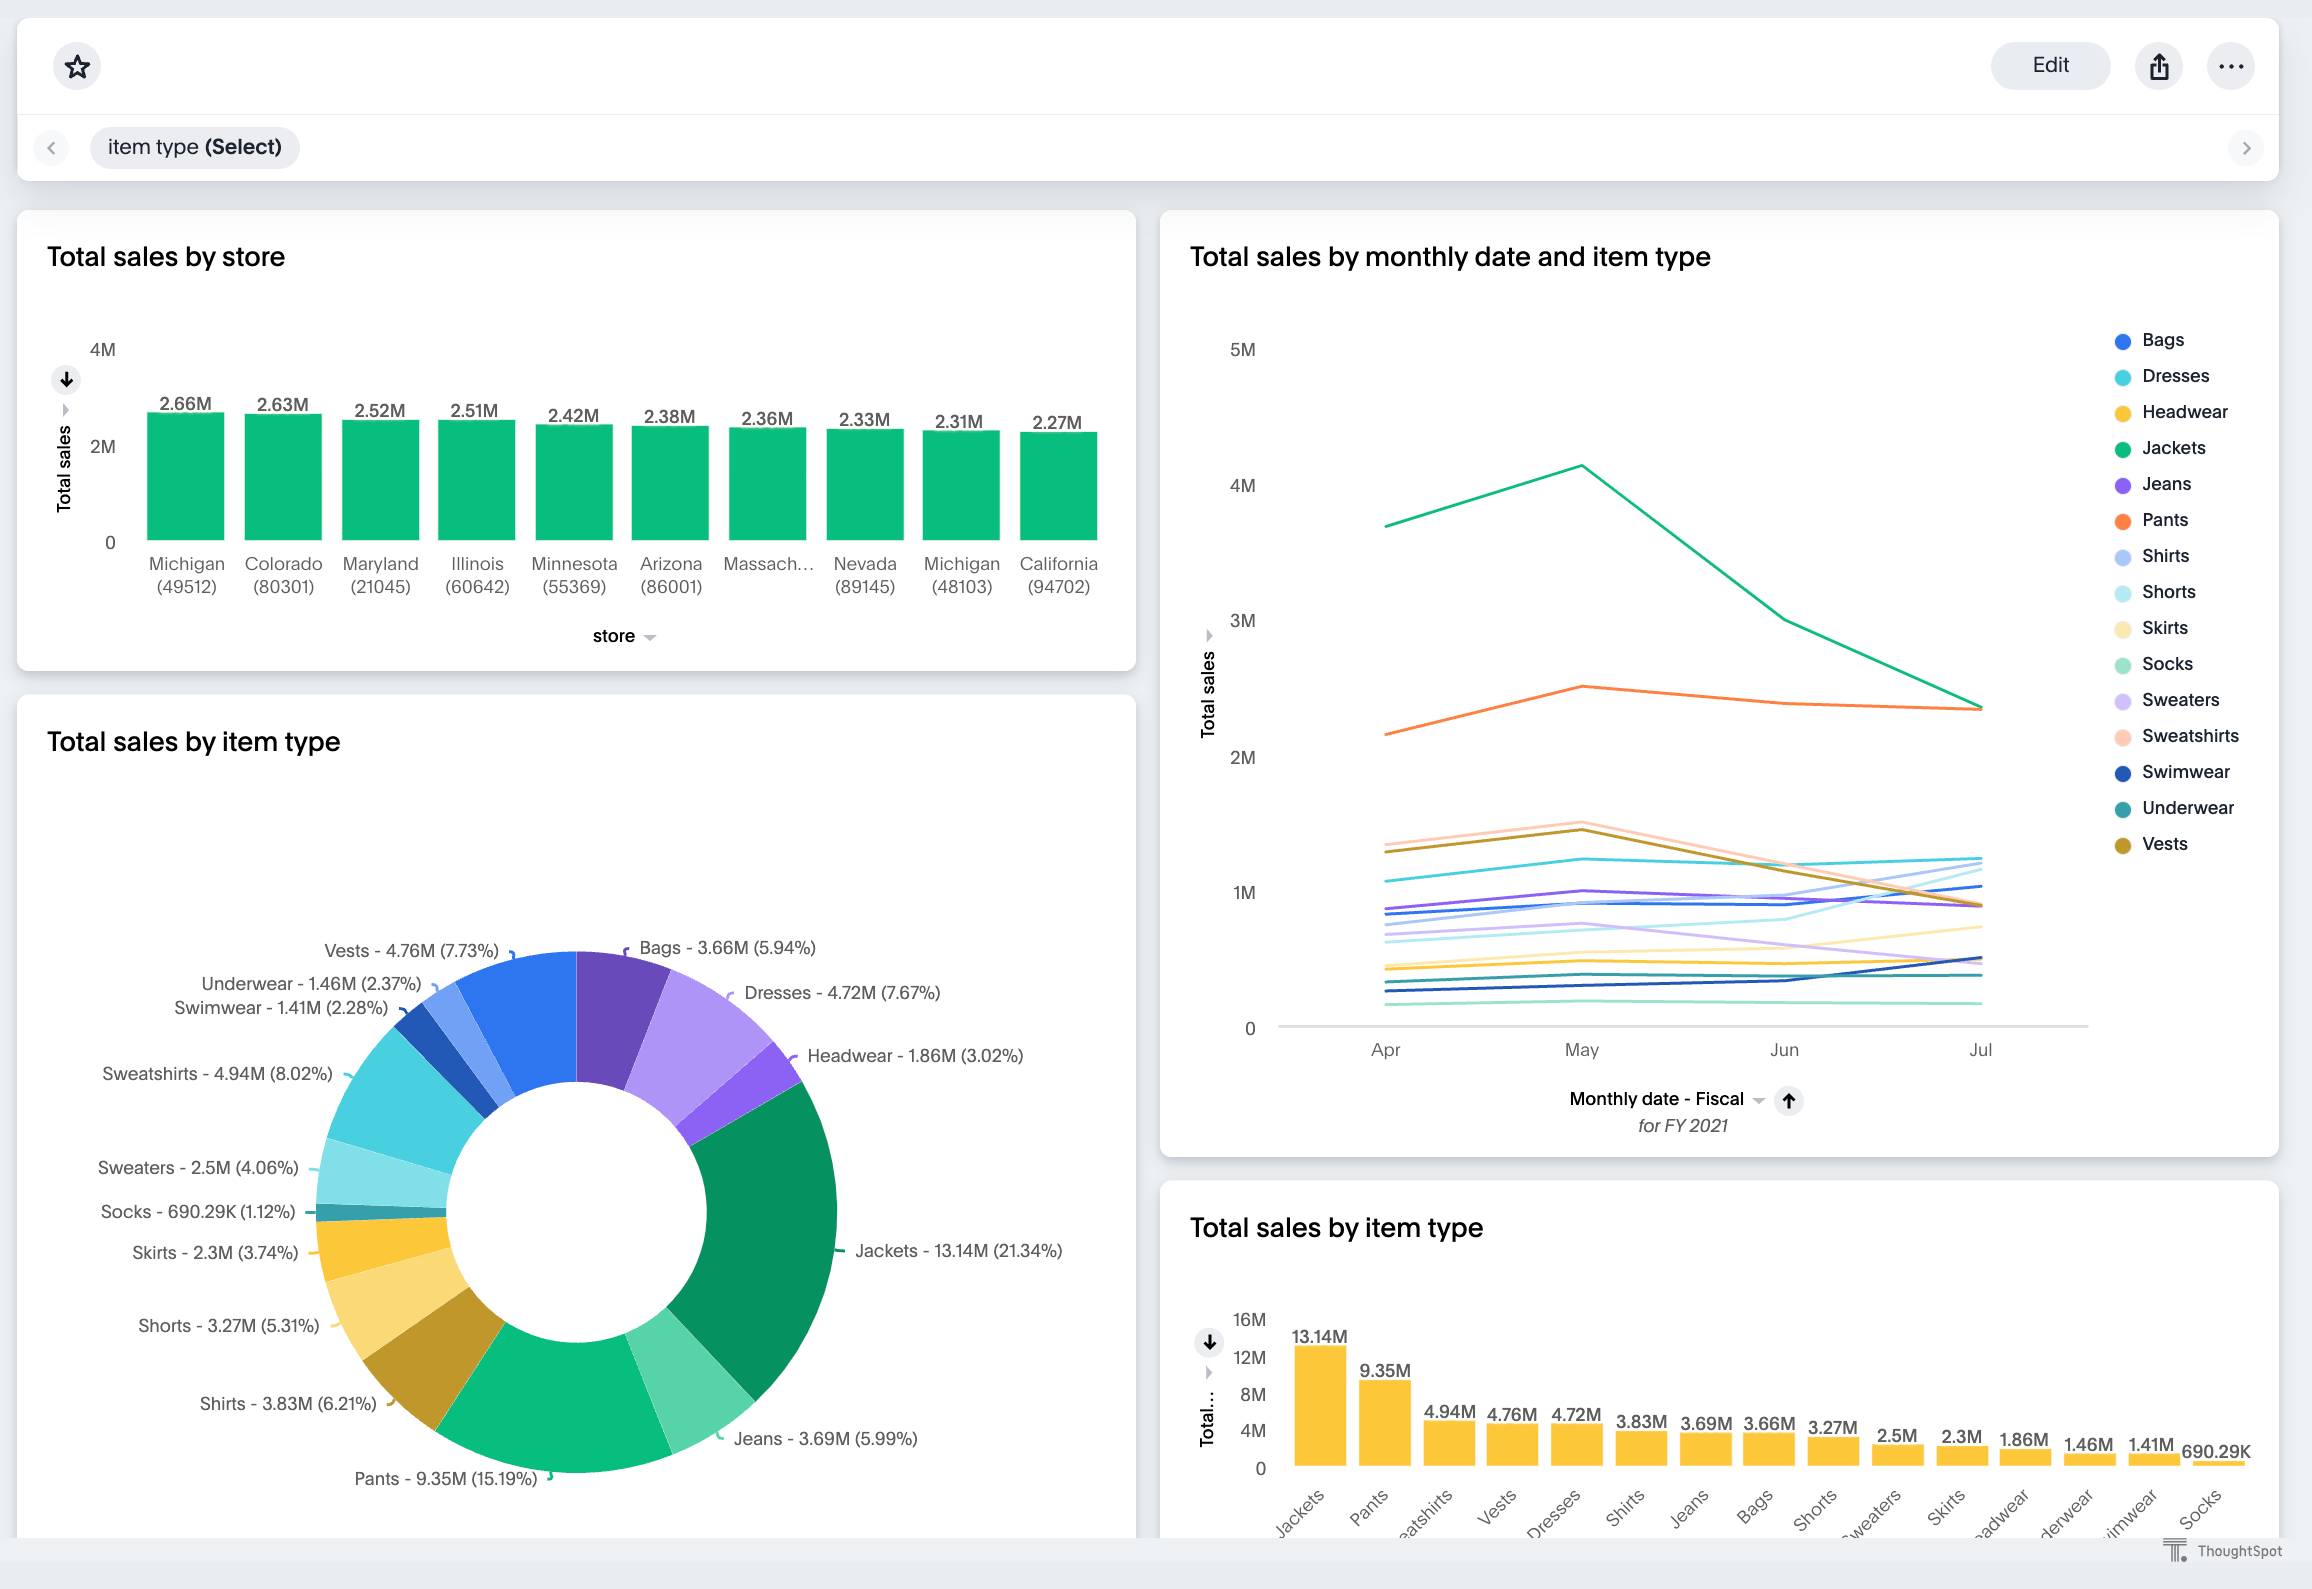Click the Edit button

coord(2050,66)
